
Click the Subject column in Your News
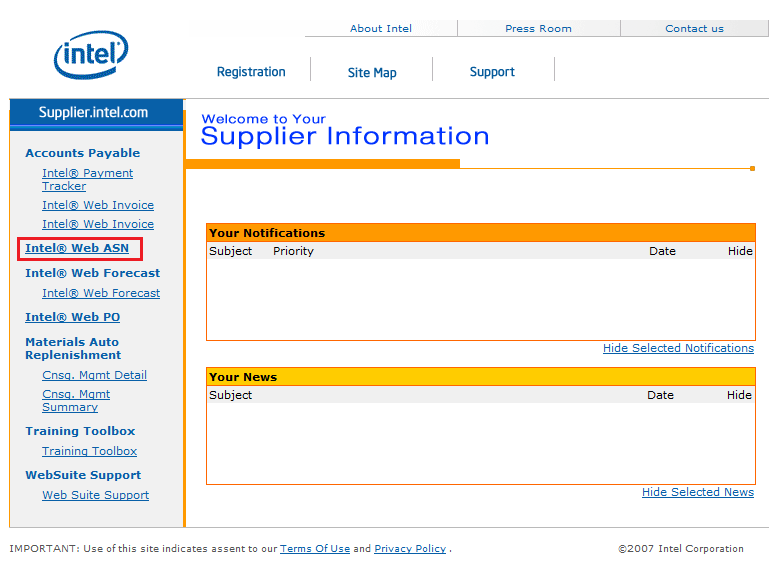[x=230, y=395]
